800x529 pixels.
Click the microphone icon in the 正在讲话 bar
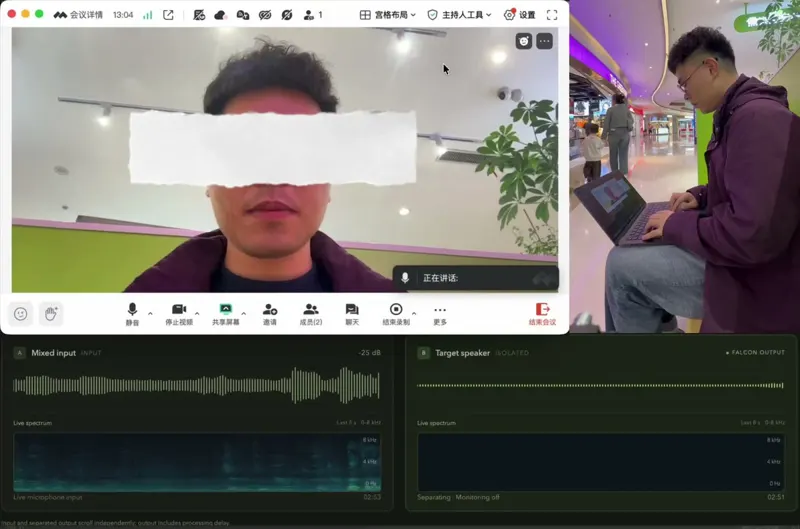(405, 278)
